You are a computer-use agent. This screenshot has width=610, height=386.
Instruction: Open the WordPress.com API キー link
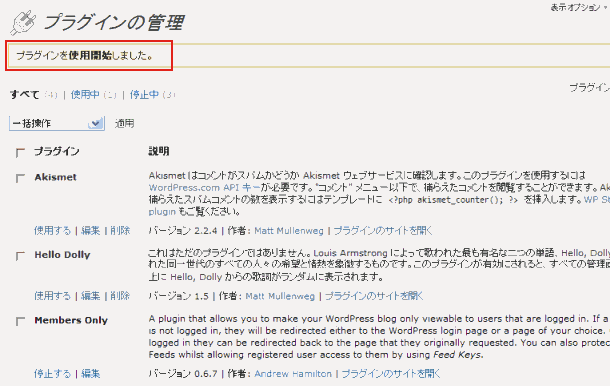pyautogui.click(x=205, y=188)
